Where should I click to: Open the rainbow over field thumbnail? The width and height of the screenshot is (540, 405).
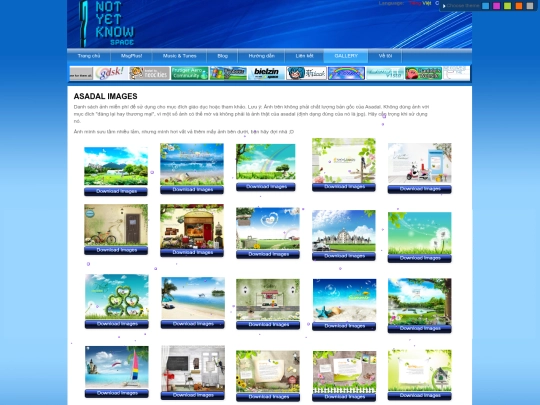(x=266, y=162)
